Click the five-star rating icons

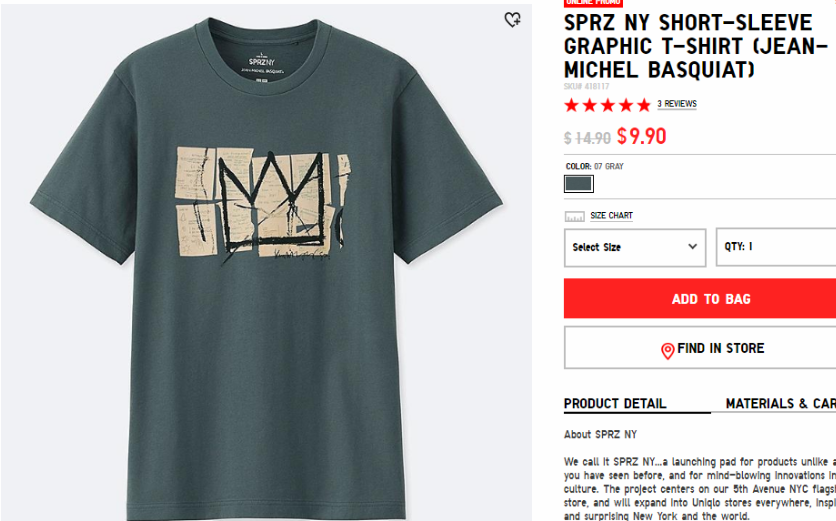pyautogui.click(x=607, y=105)
